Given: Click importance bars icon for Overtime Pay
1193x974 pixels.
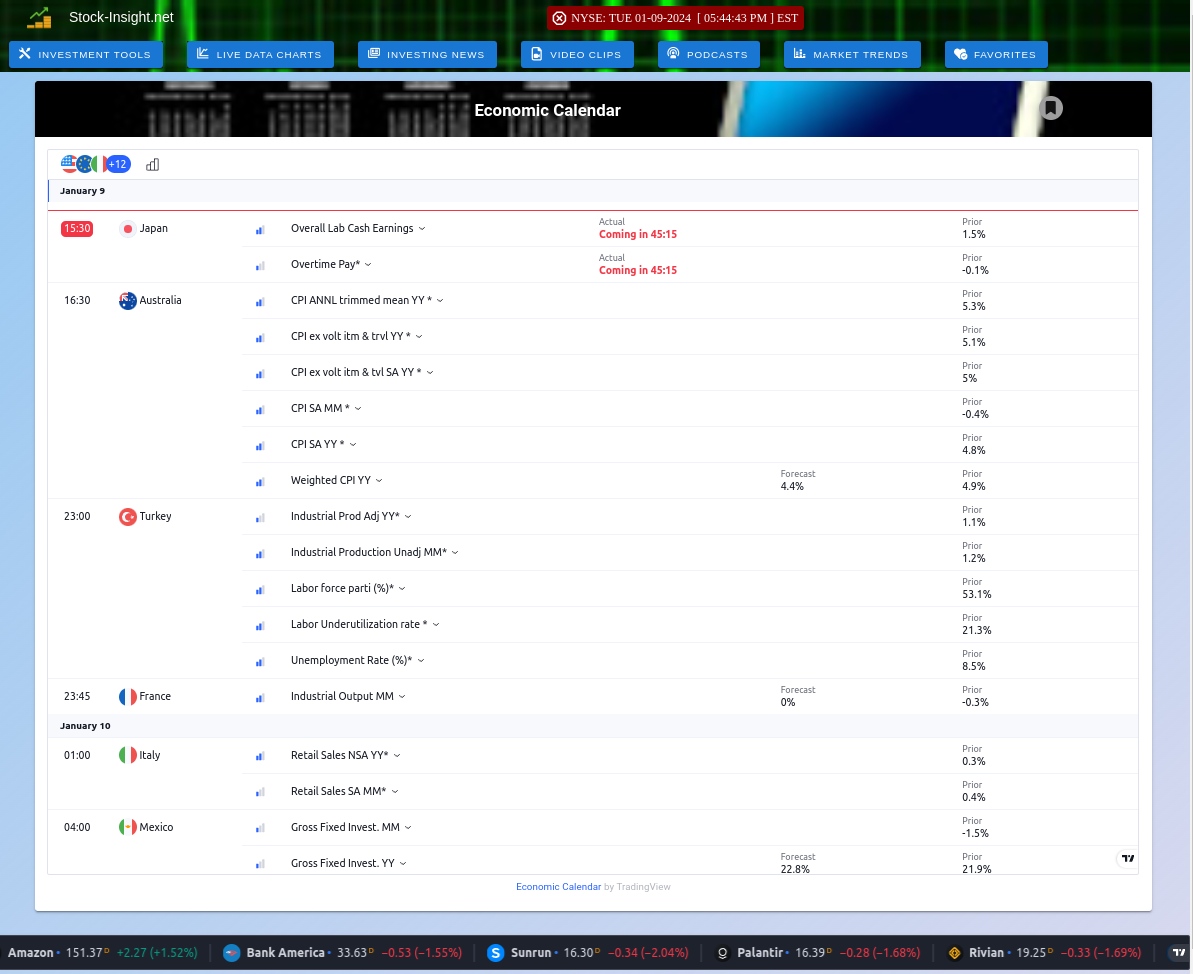Looking at the screenshot, I should (260, 266).
